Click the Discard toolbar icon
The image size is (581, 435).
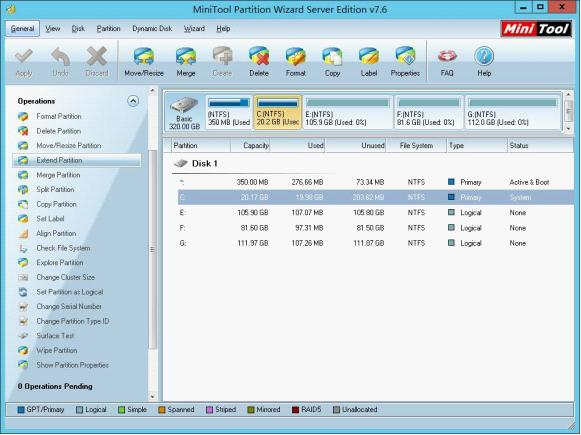(97, 62)
